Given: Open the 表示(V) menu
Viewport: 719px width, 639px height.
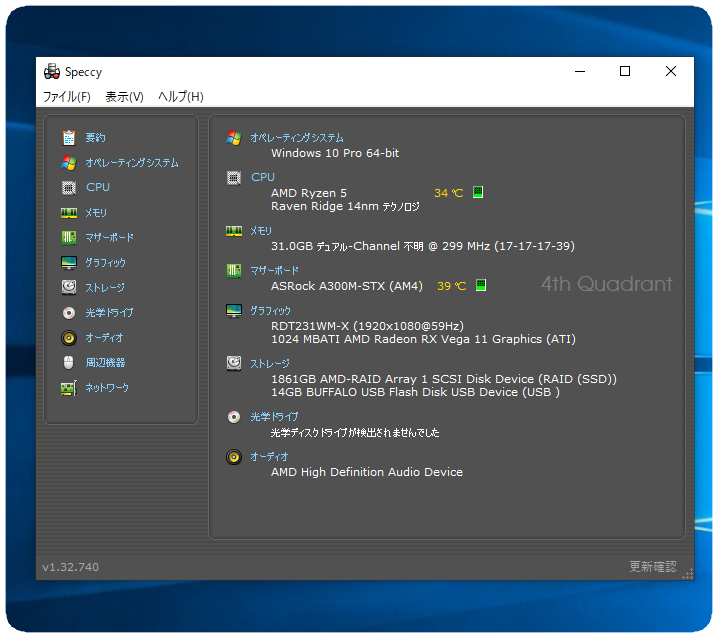Looking at the screenshot, I should coord(124,97).
